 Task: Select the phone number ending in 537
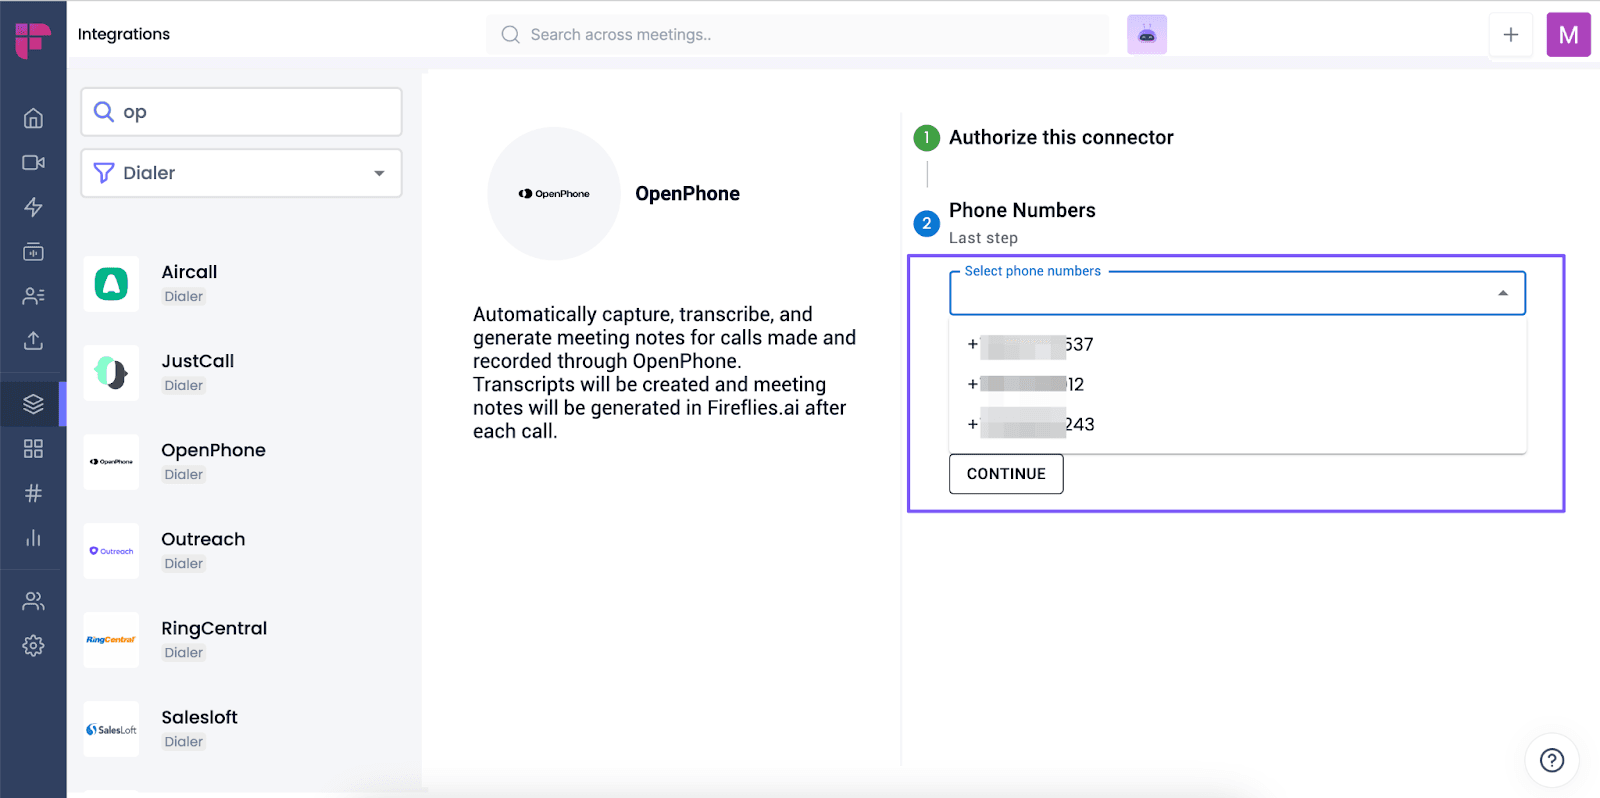[1237, 344]
